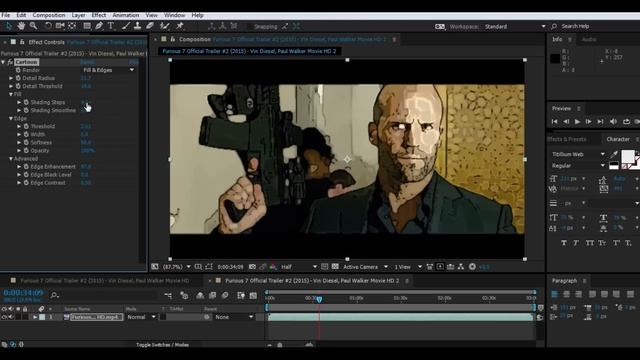Click Toggle Switches / Modes button
Image resolution: width=640 pixels, height=360 pixels.
click(162, 345)
